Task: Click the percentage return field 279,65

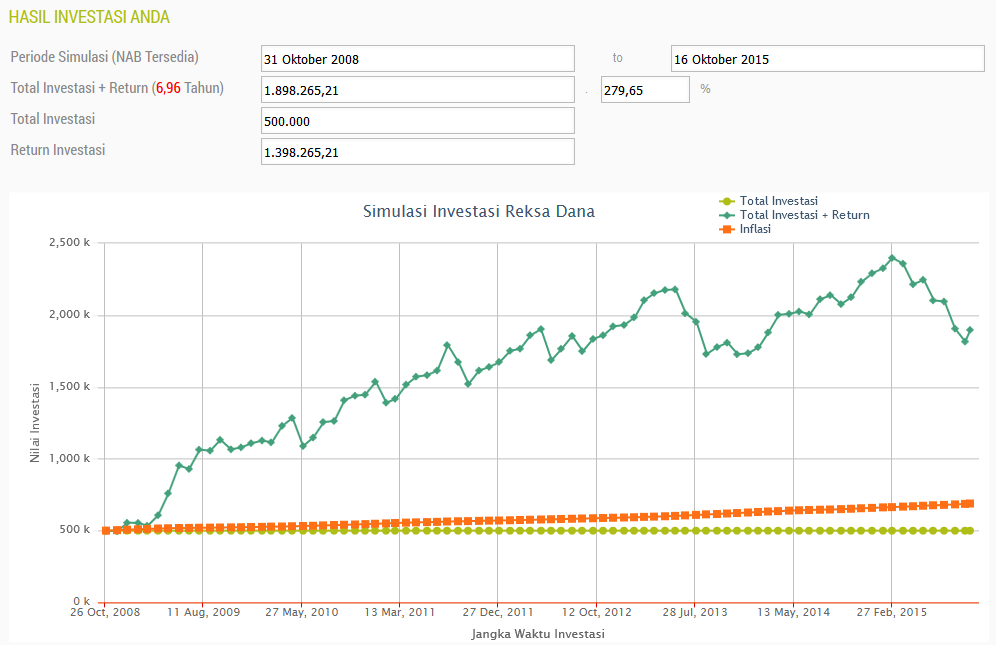Action: tap(644, 90)
